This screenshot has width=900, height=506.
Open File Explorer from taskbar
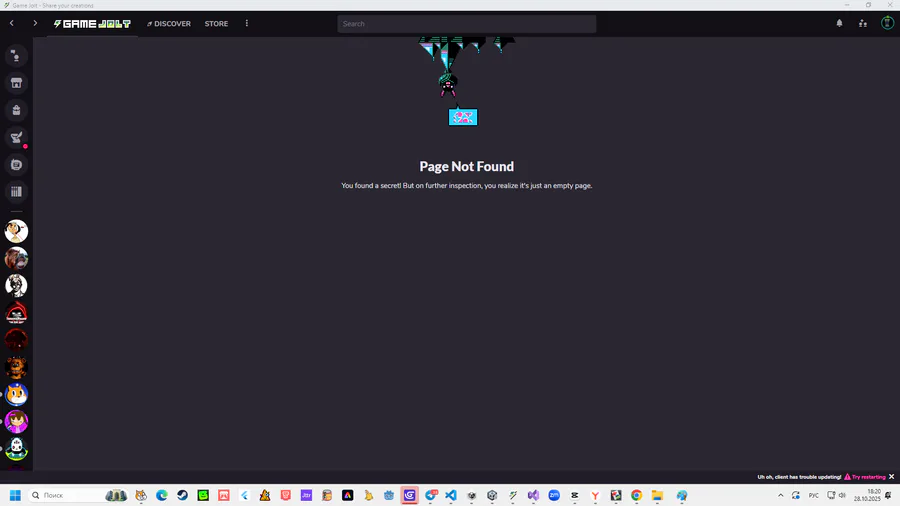click(x=657, y=495)
